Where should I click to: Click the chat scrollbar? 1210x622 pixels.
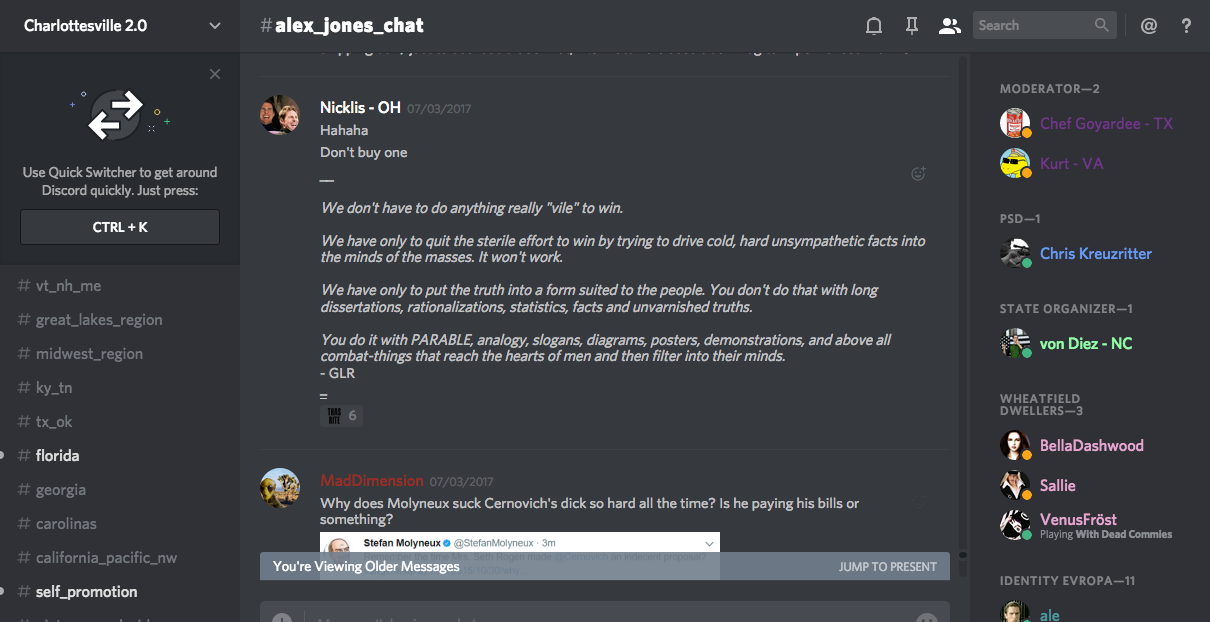pyautogui.click(x=962, y=300)
